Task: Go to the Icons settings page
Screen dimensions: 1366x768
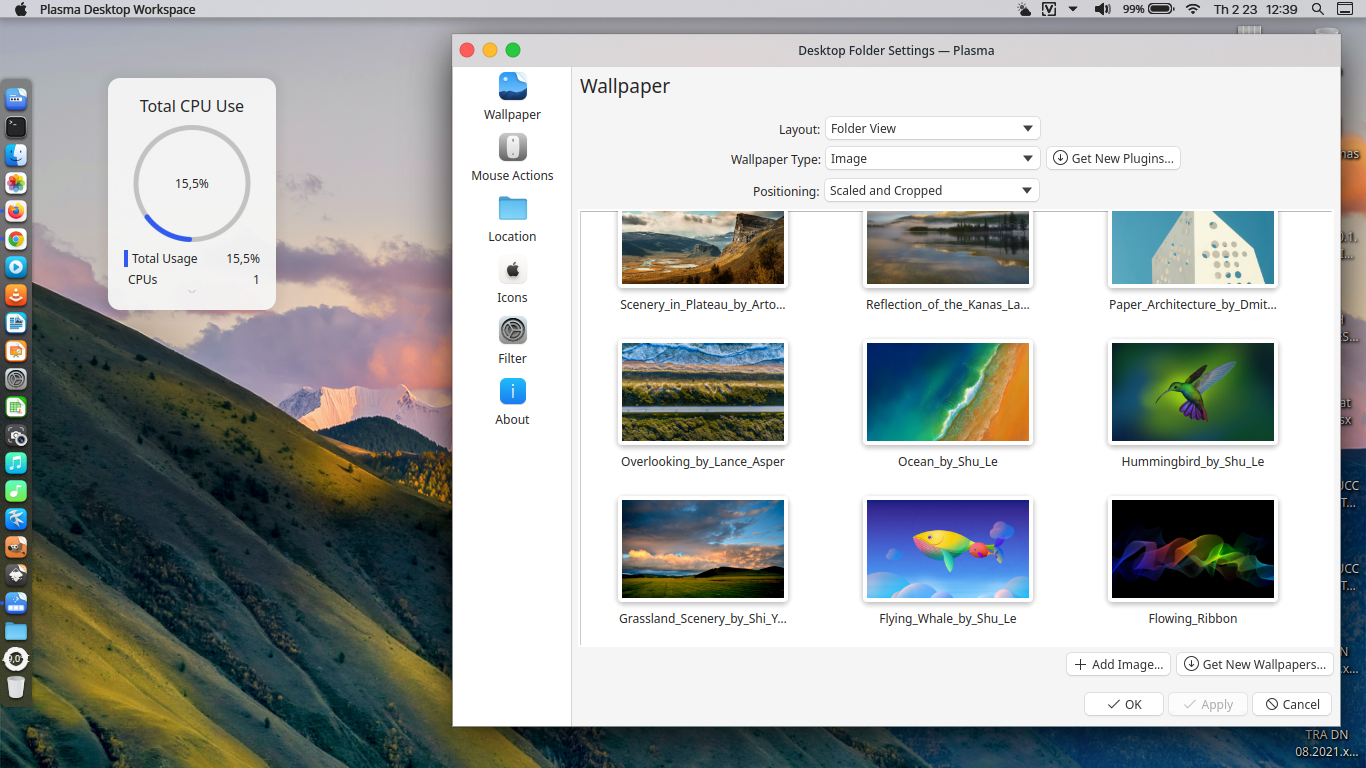Action: (x=512, y=280)
